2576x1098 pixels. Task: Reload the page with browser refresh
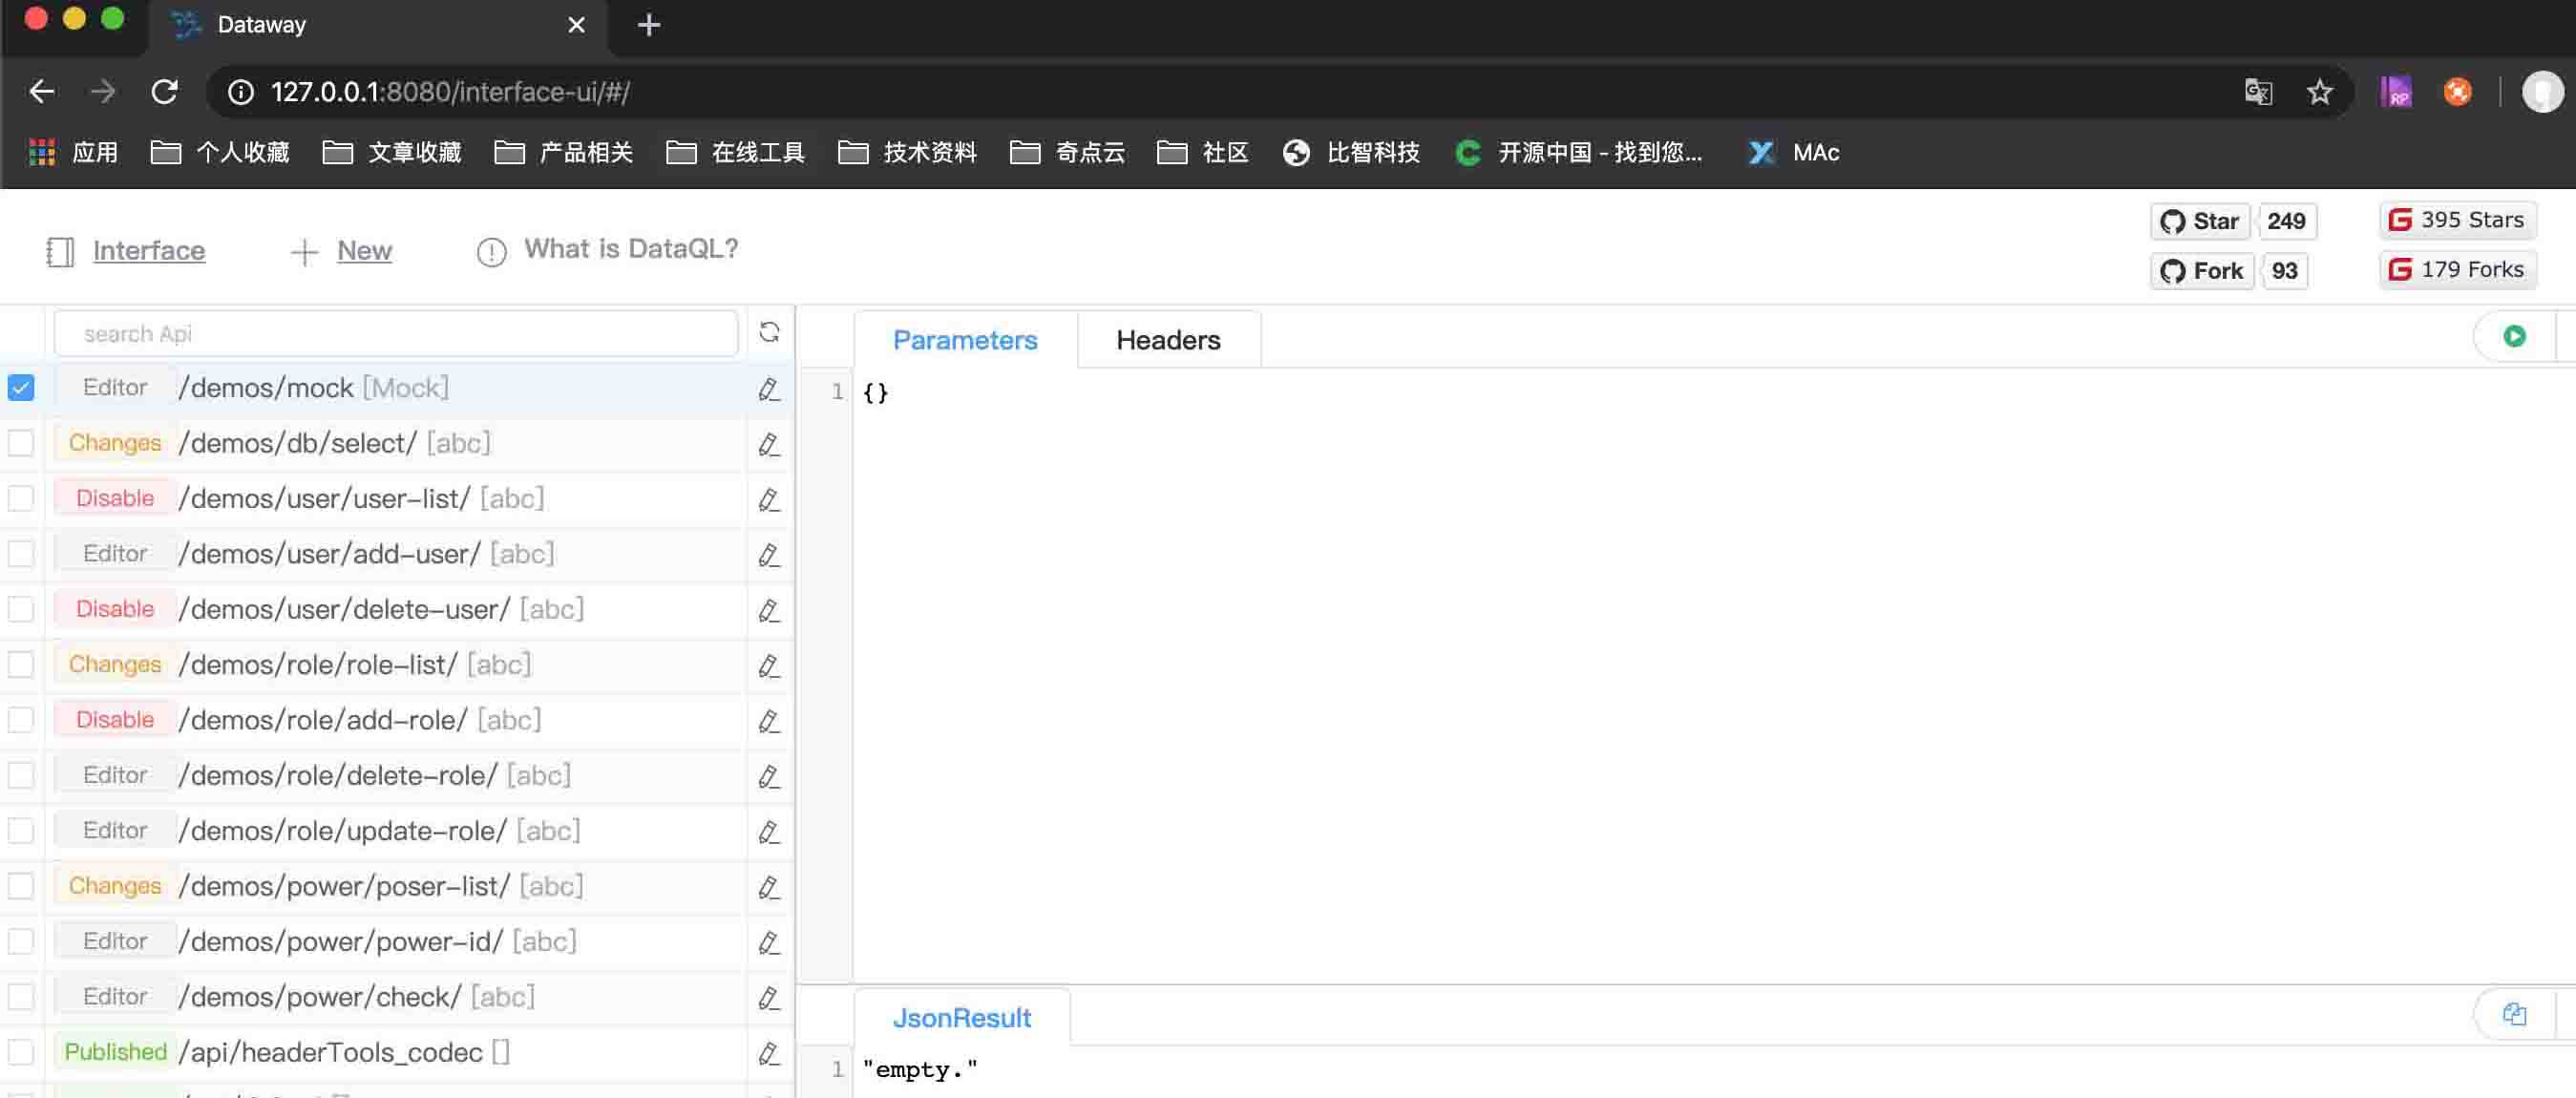click(165, 92)
